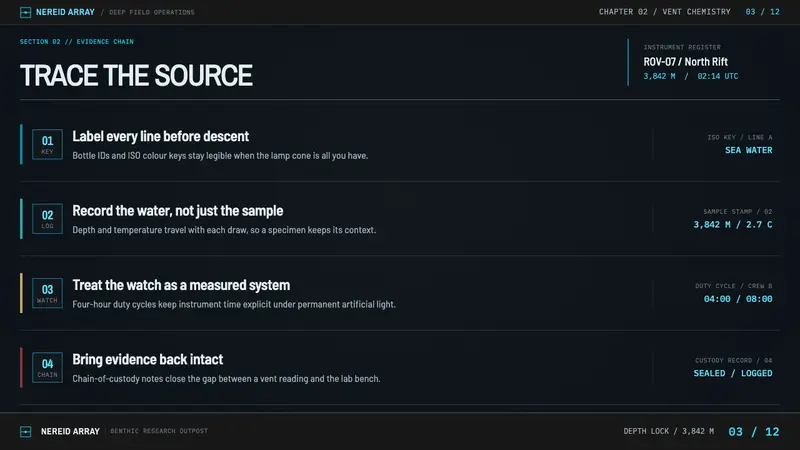Select the SEA WATER value
Image resolution: width=800 pixels, height=450 pixels.
(x=748, y=150)
